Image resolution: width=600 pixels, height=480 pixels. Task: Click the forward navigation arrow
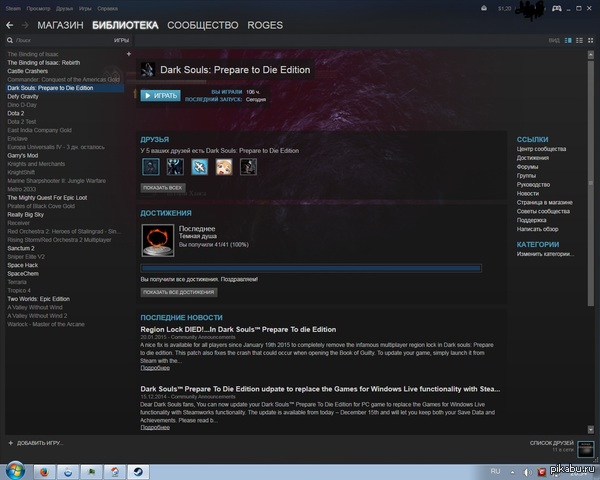pyautogui.click(x=25, y=24)
